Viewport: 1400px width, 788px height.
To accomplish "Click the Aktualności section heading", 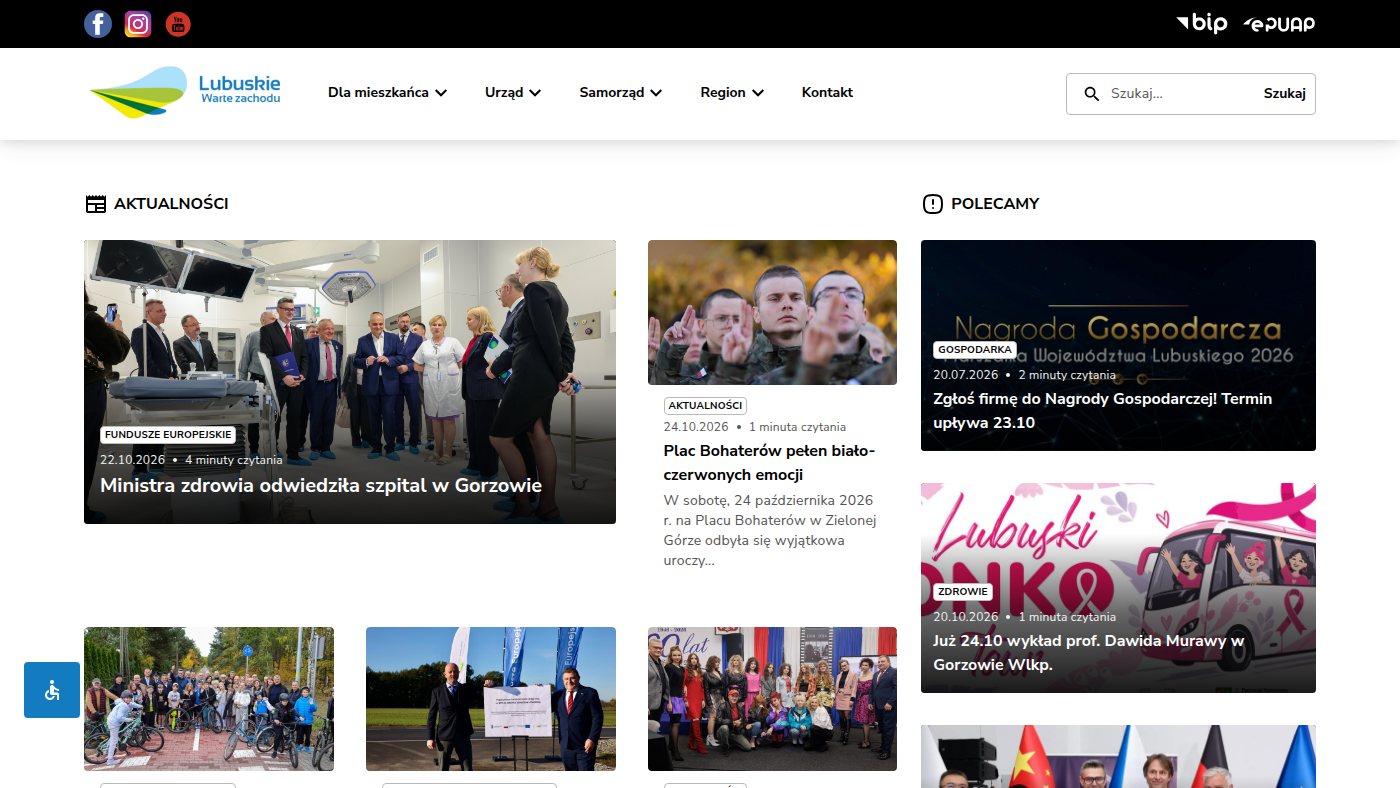I will (x=171, y=204).
